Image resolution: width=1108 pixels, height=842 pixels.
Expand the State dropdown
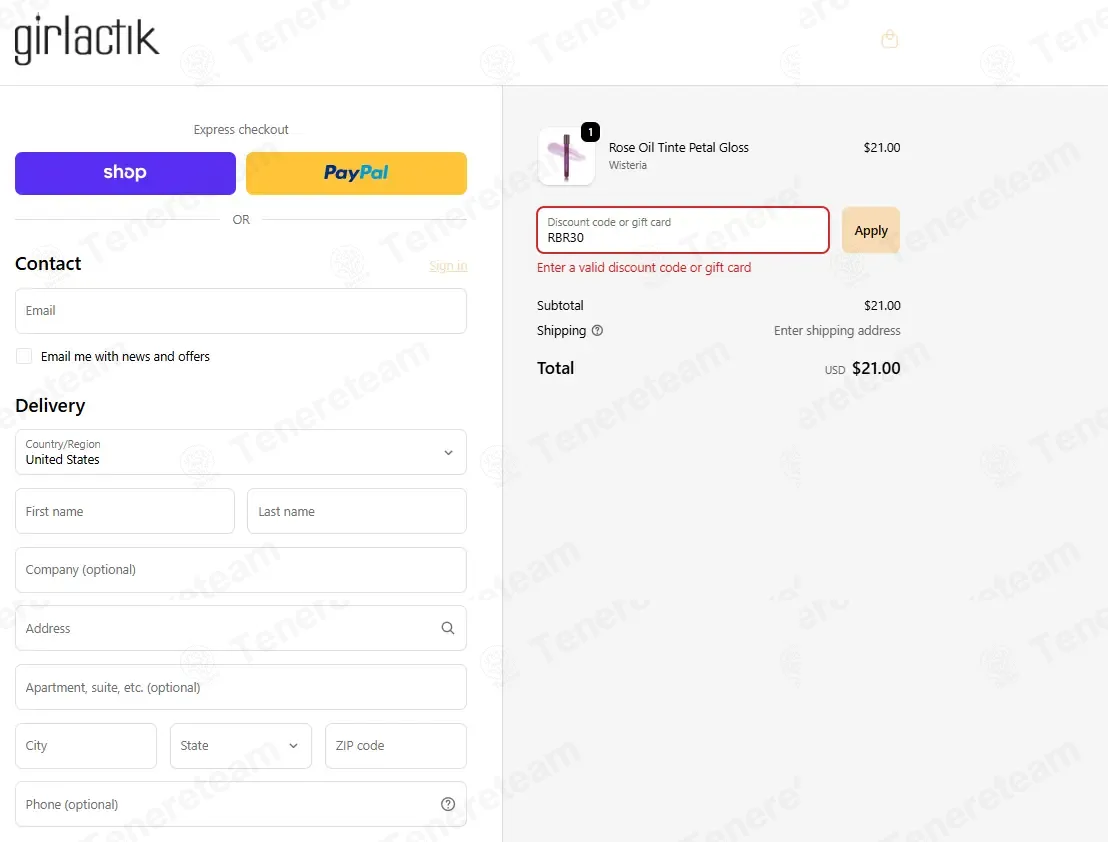(x=241, y=746)
